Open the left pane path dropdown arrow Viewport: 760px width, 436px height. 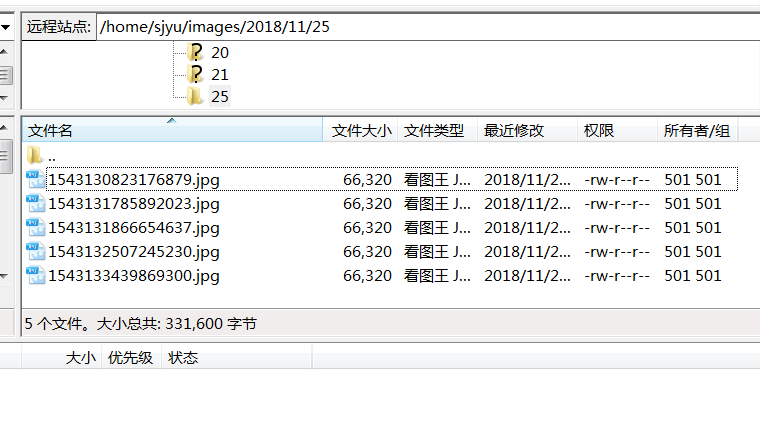[x=5, y=27]
